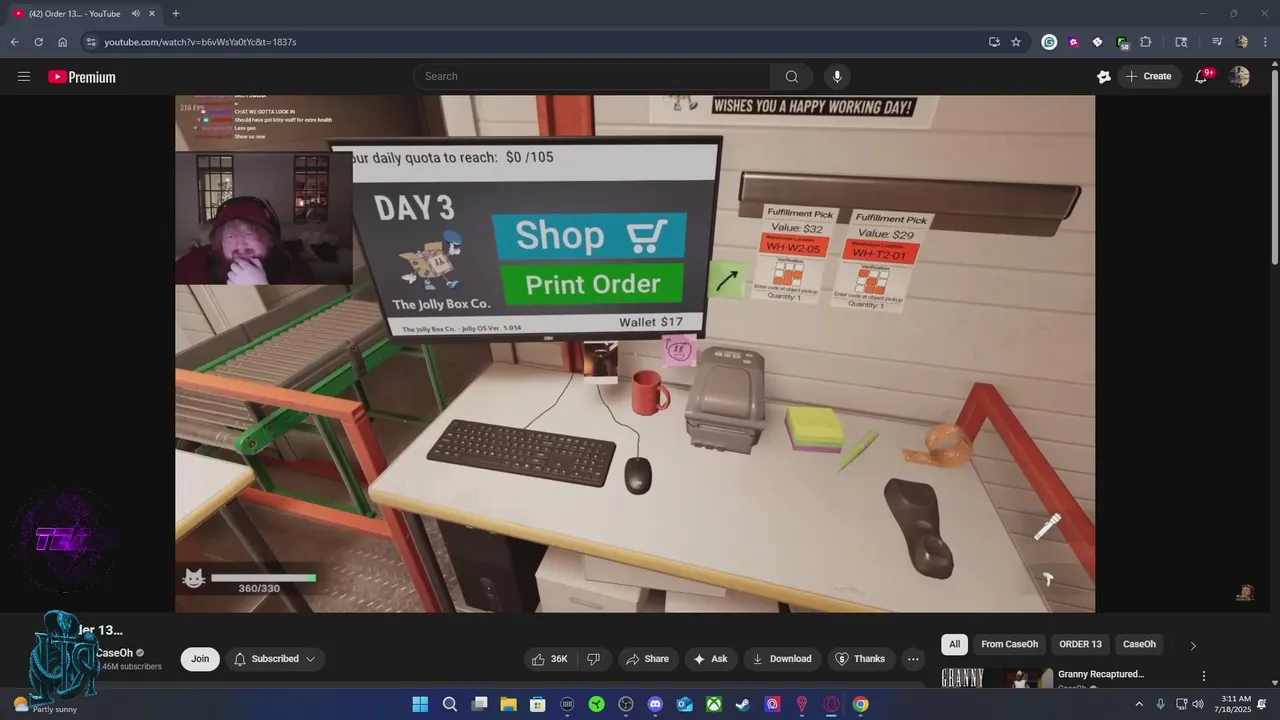
Task: Show hidden system tray icons
Action: [x=1138, y=704]
